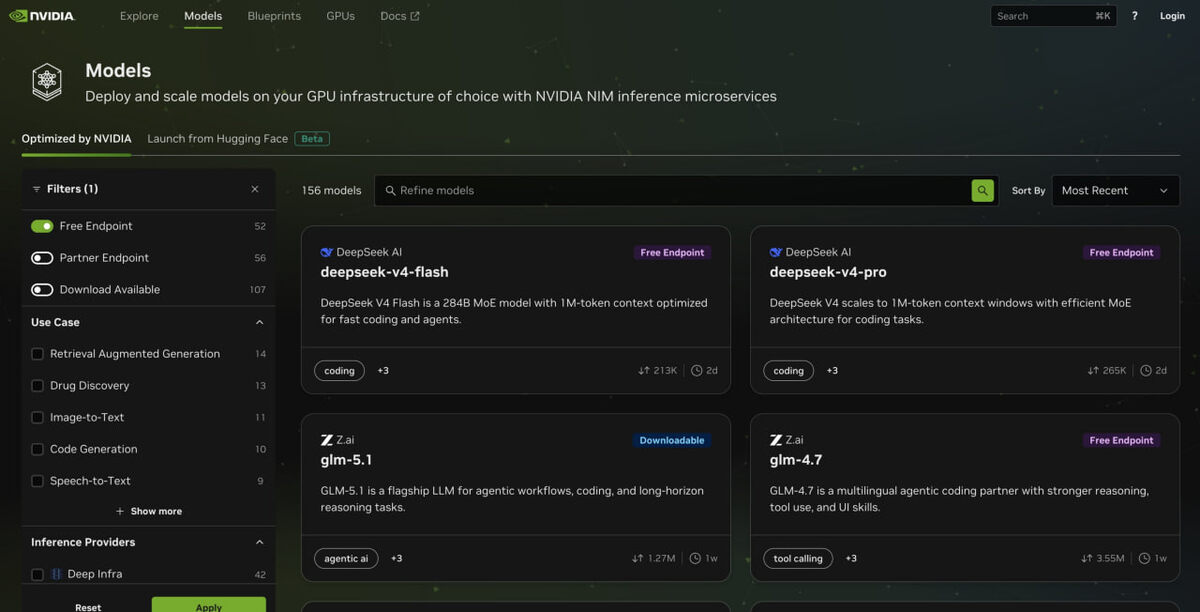This screenshot has height=612, width=1200.
Task: Click the Refine models input field
Action: [x=670, y=191]
